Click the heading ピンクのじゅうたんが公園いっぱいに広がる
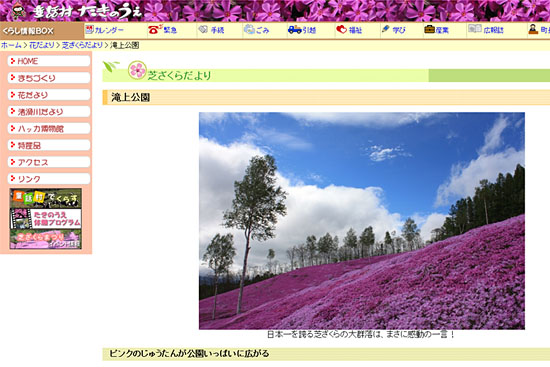The width and height of the screenshot is (550, 367). (x=189, y=354)
